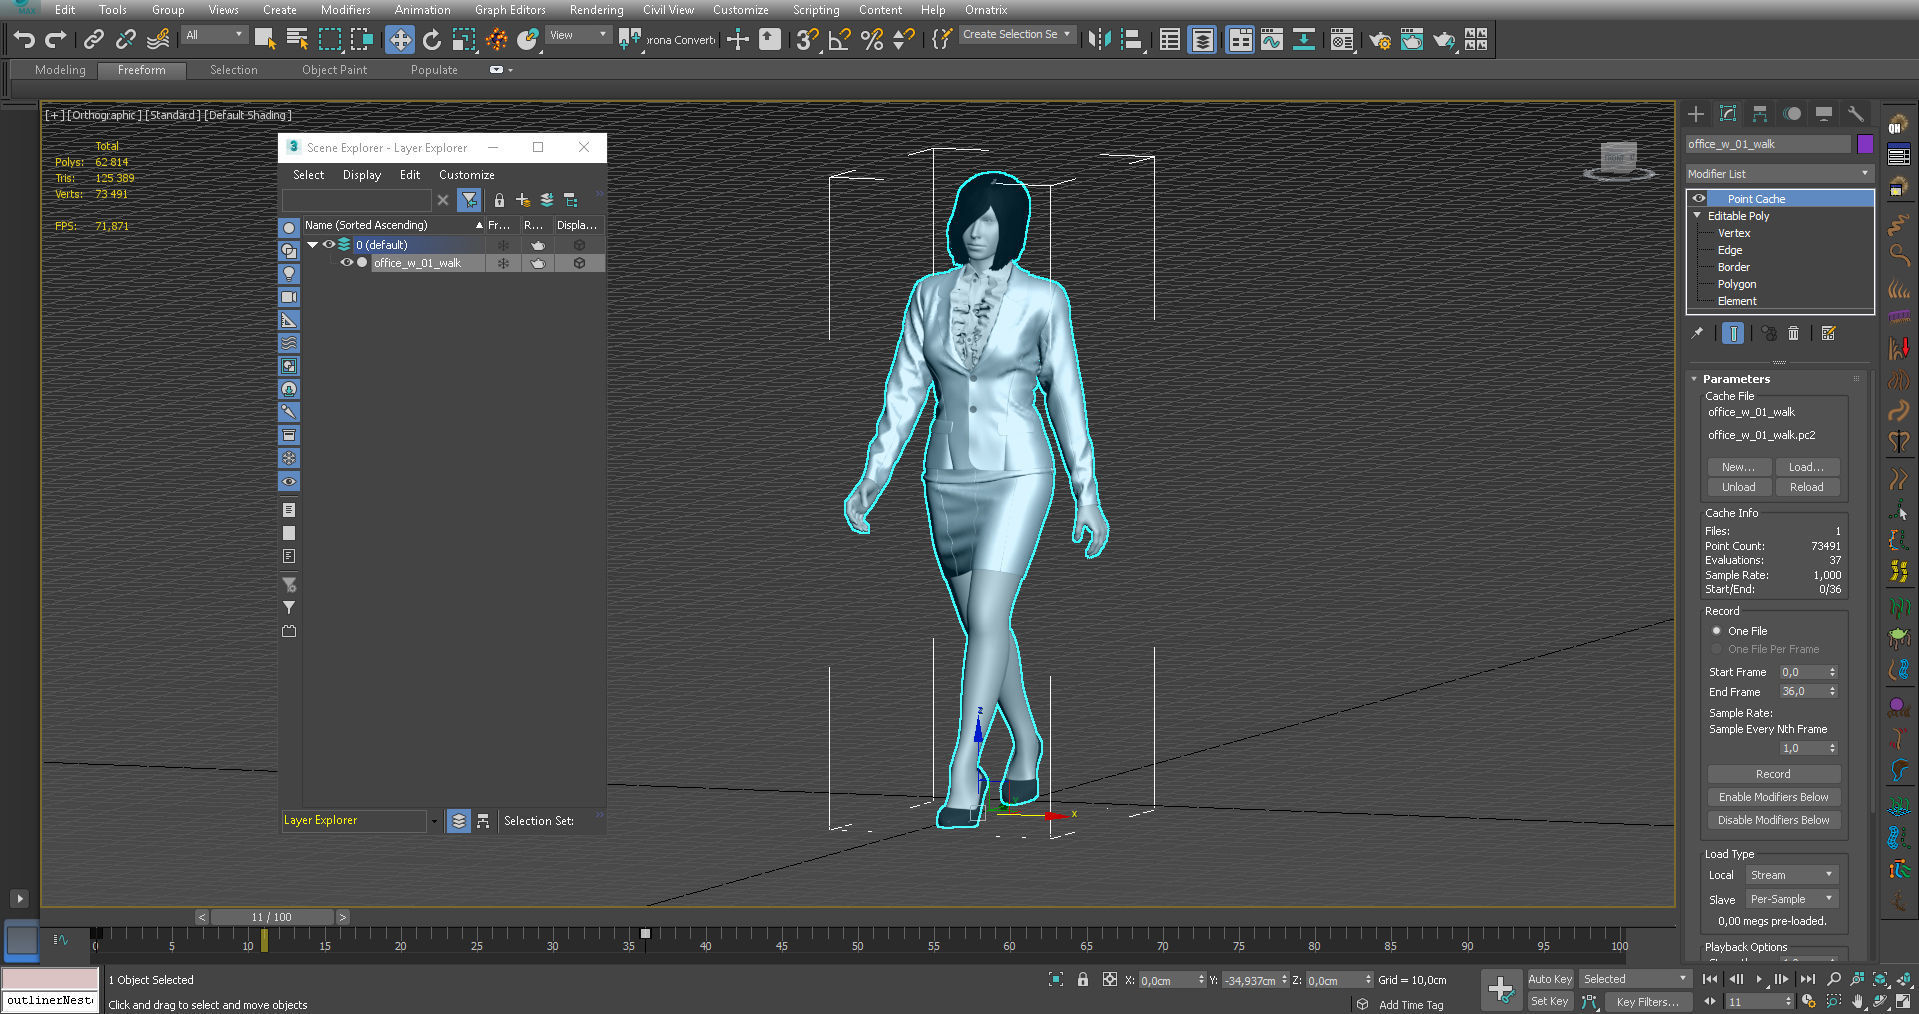Activate the Select and Move tool
The width and height of the screenshot is (1919, 1014).
point(399,39)
